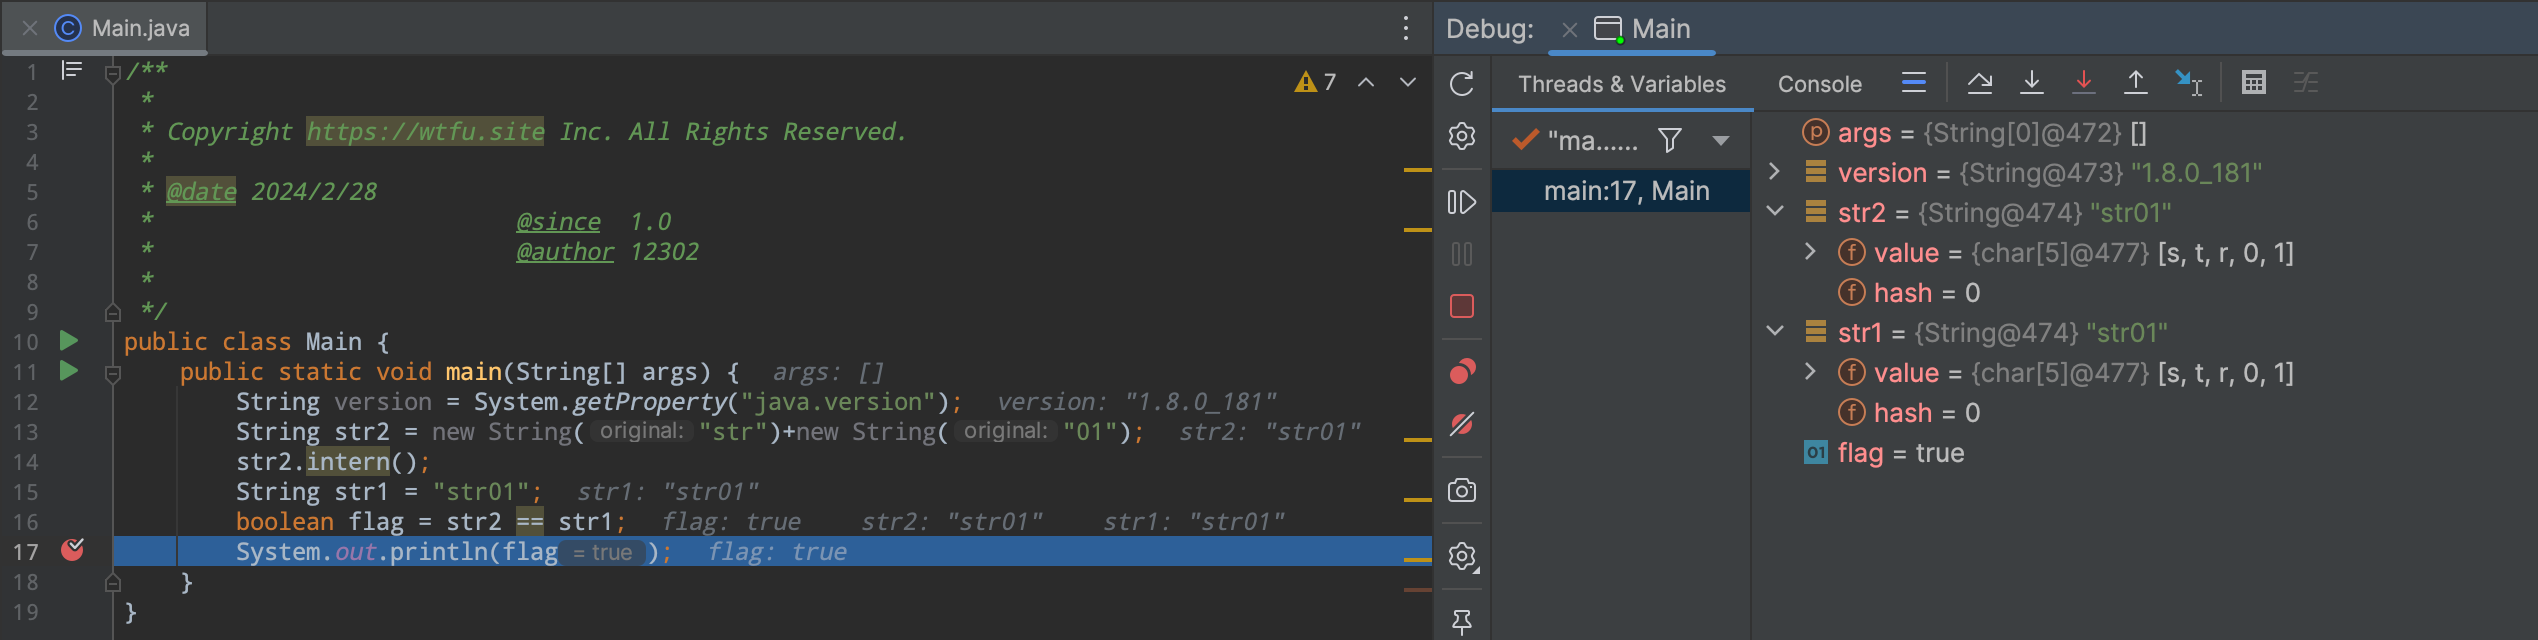Open View Breakpoints with double red circles

click(x=1461, y=372)
